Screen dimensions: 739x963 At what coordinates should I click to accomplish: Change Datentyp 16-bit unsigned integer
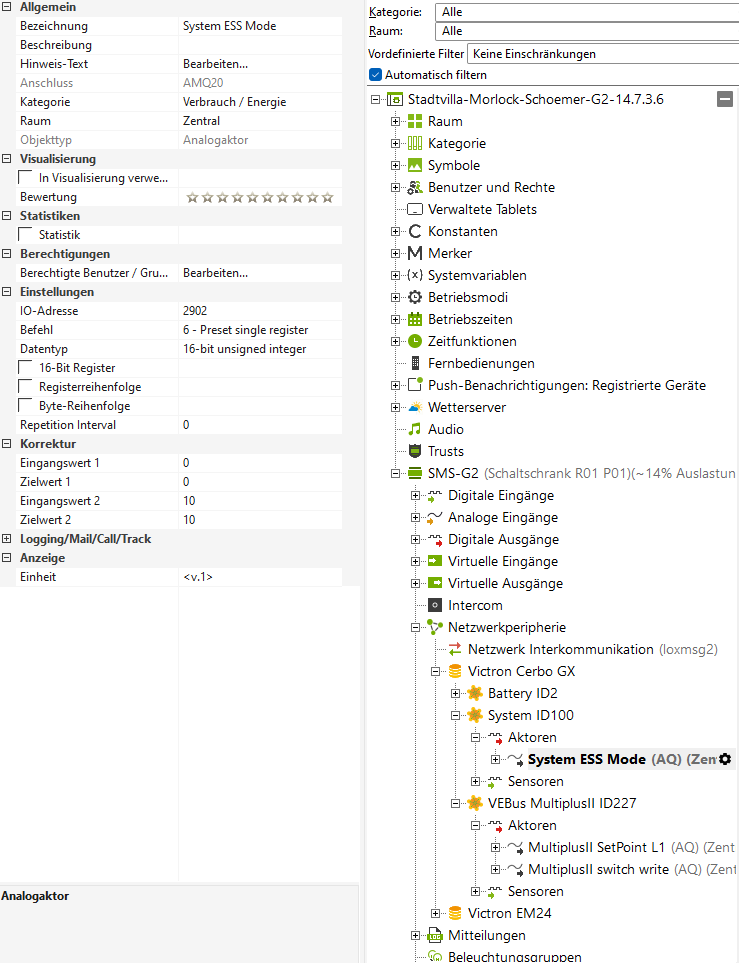point(260,349)
